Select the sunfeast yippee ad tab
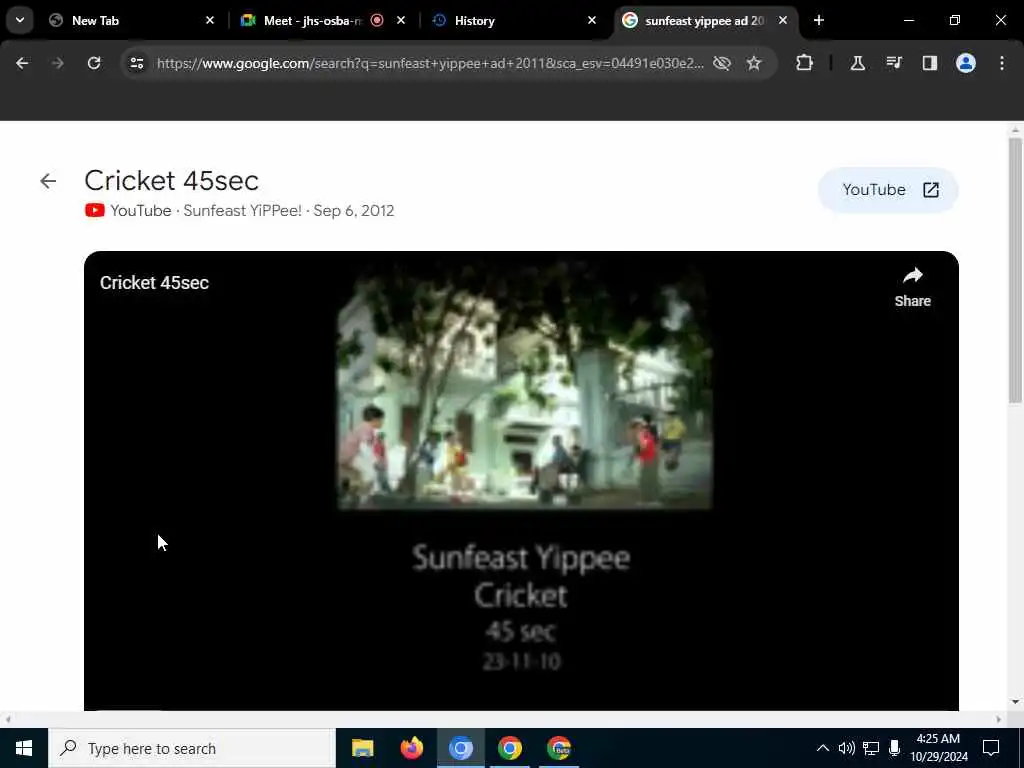This screenshot has width=1024, height=768. click(x=705, y=20)
